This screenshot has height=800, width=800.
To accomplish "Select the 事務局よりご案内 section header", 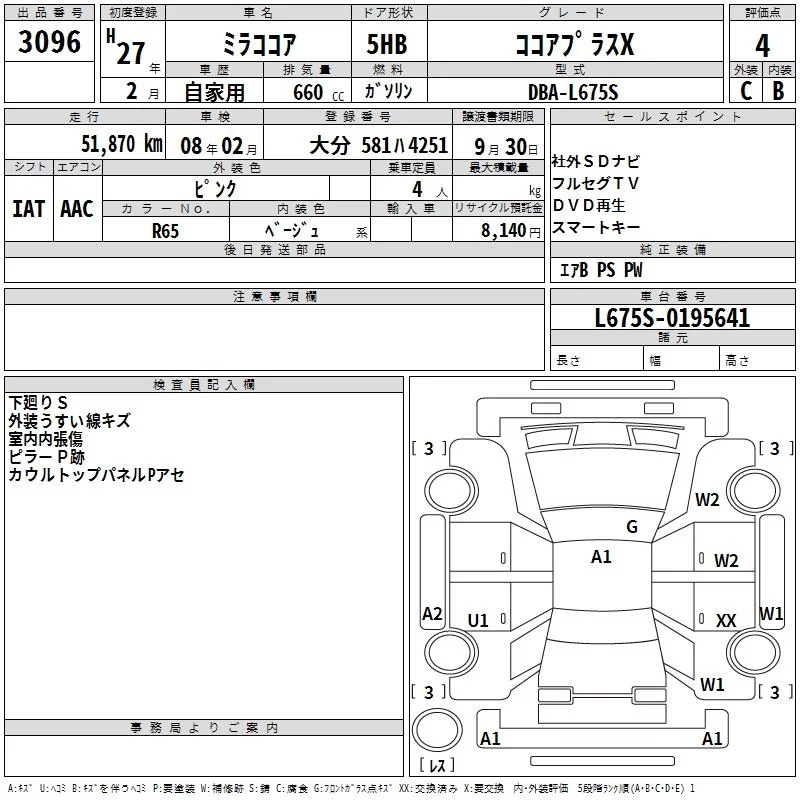I will point(204,728).
